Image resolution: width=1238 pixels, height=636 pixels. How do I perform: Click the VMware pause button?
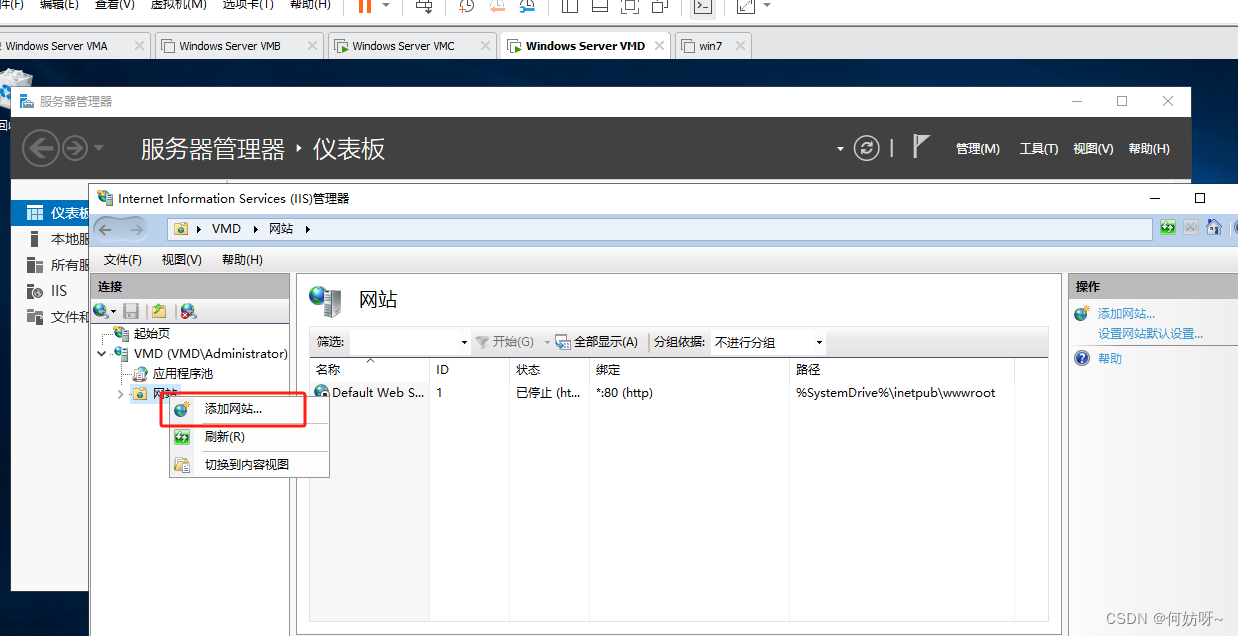tap(364, 6)
